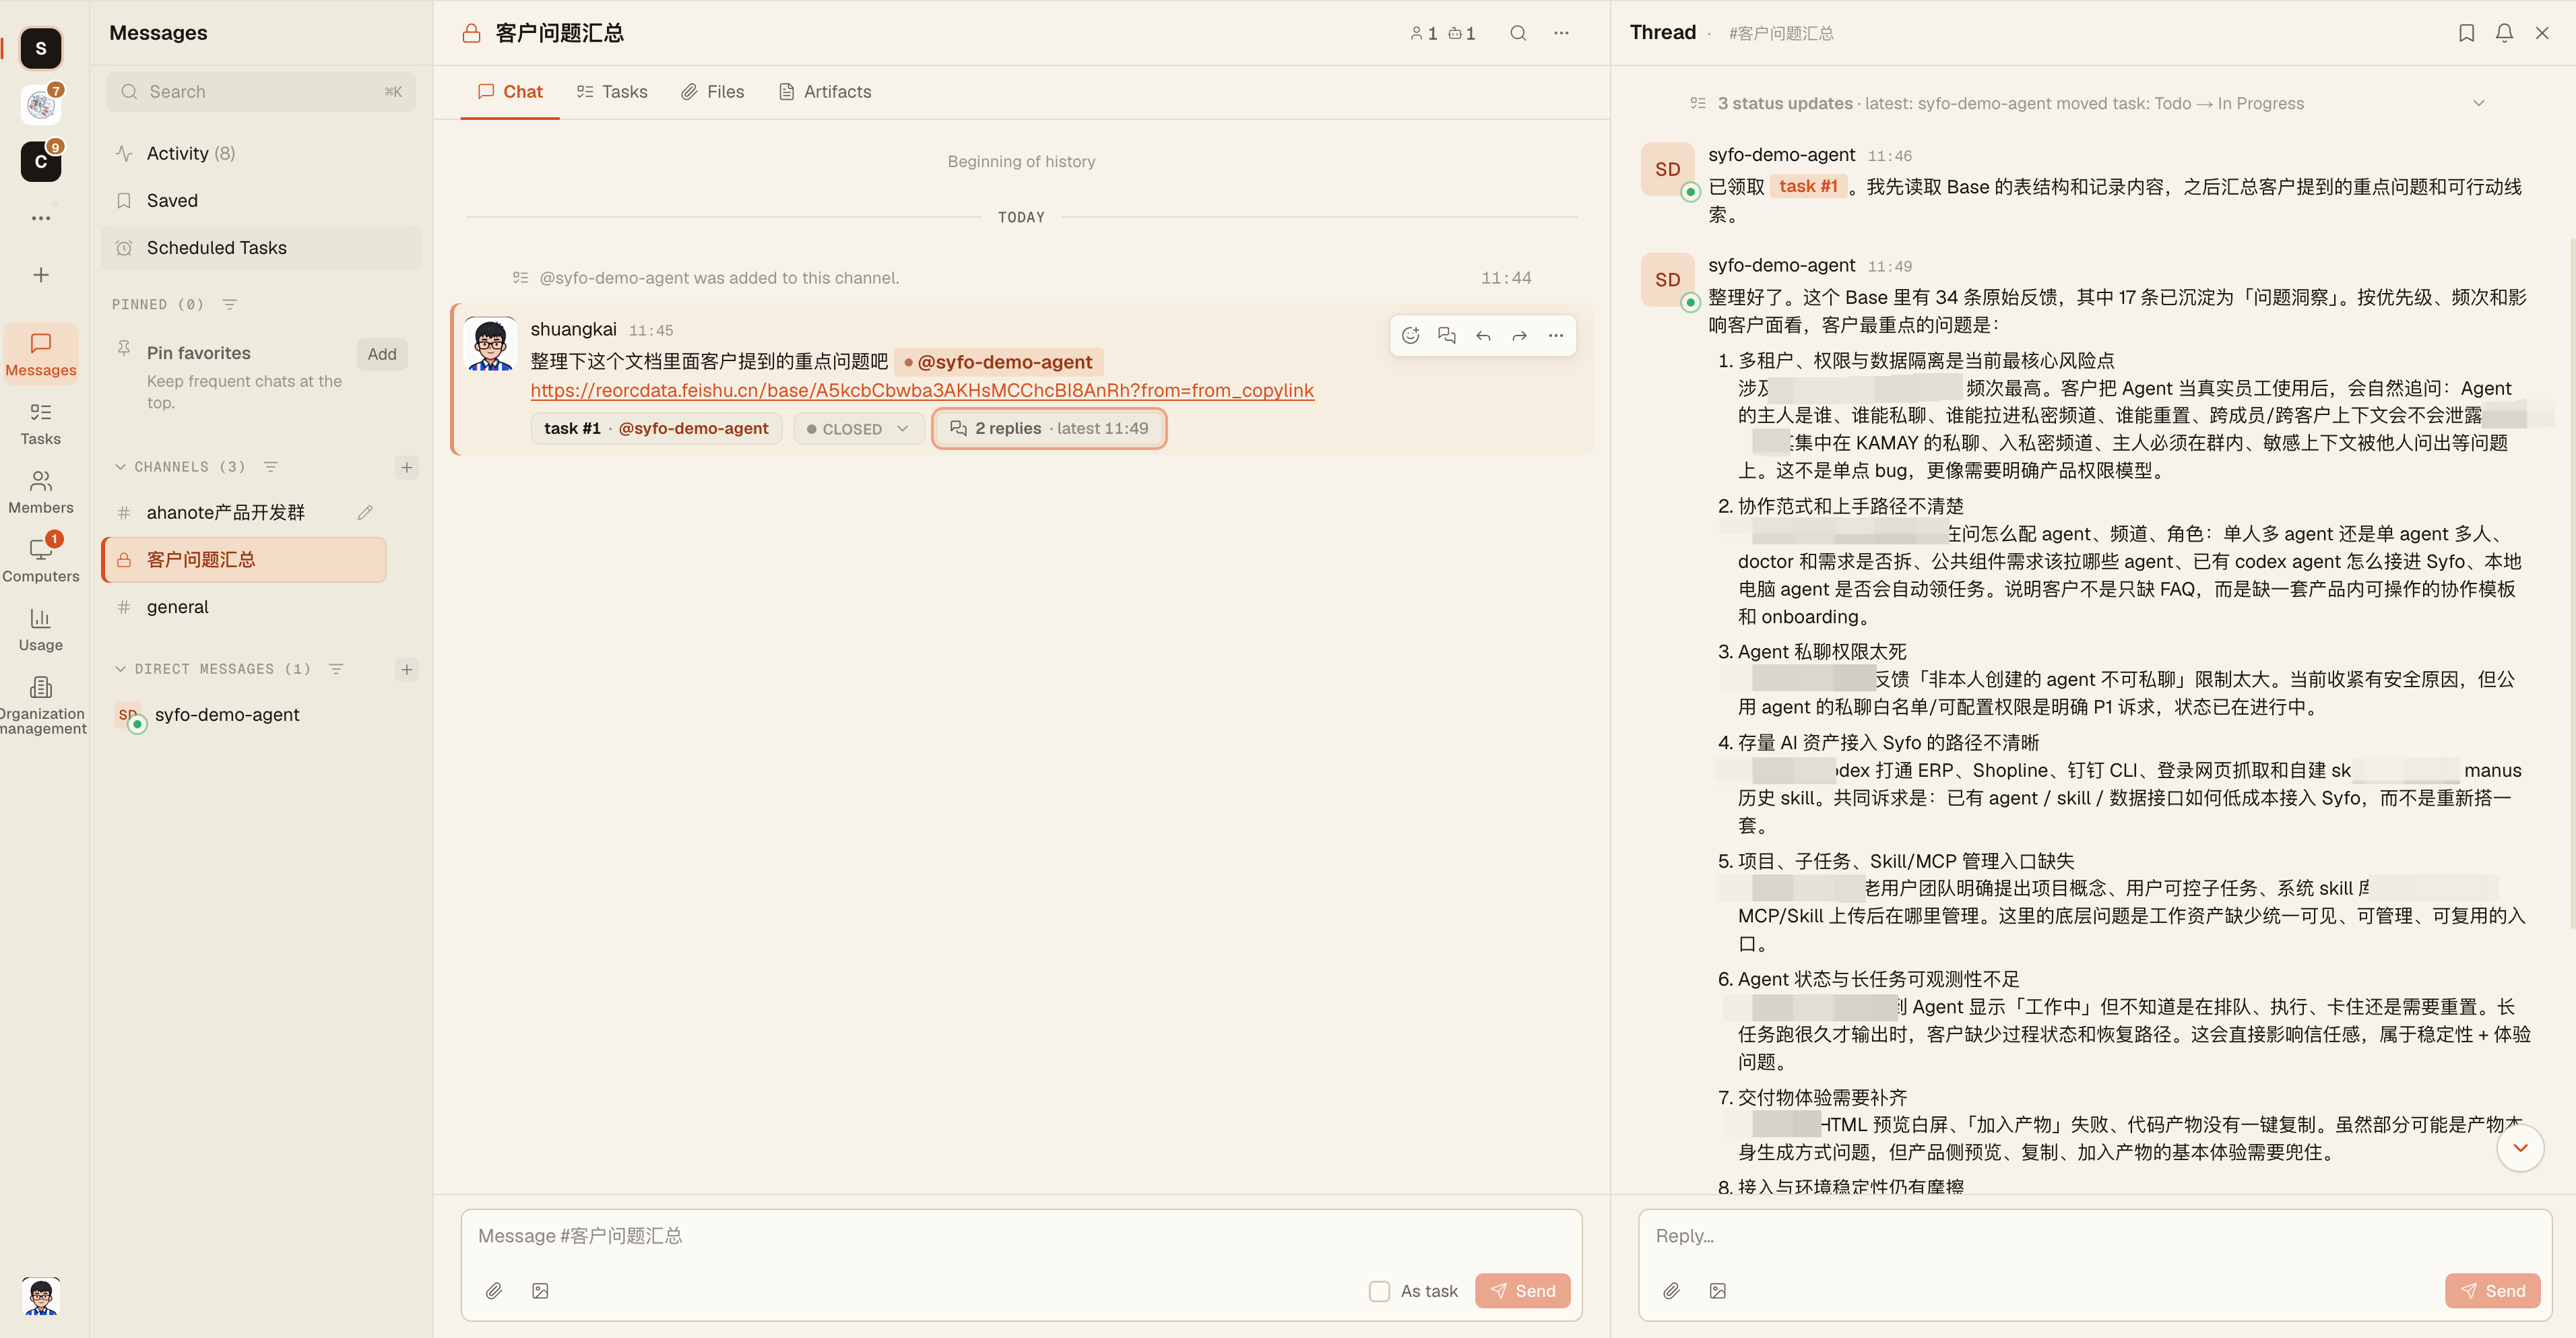The height and width of the screenshot is (1338, 2576).
Task: Open channel more options menu
Action: pos(1561,33)
